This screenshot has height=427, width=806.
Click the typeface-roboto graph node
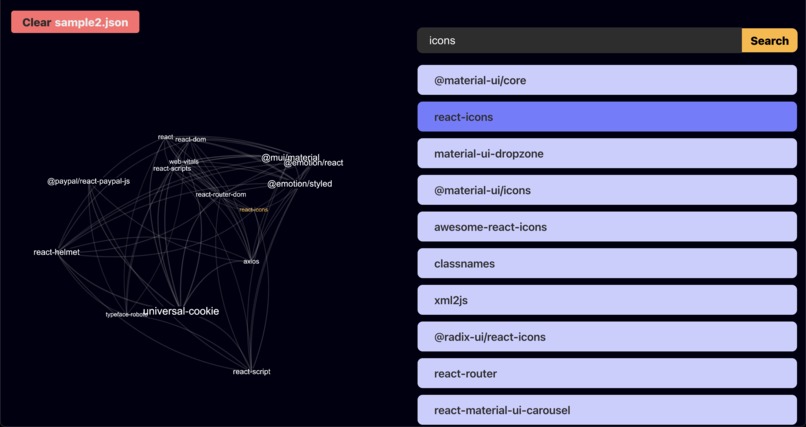[126, 314]
